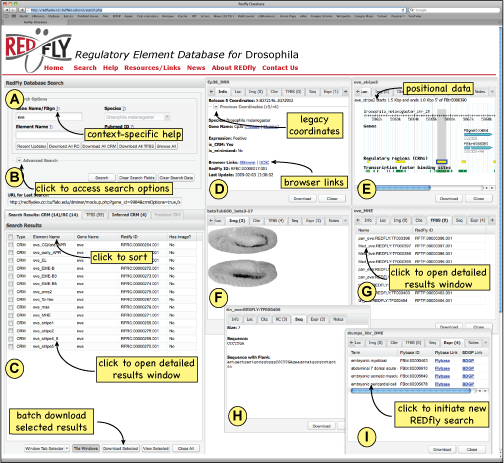Screen dimensions: 504x463
Task: Check the box for eve_EL row
Action: point(11,260)
